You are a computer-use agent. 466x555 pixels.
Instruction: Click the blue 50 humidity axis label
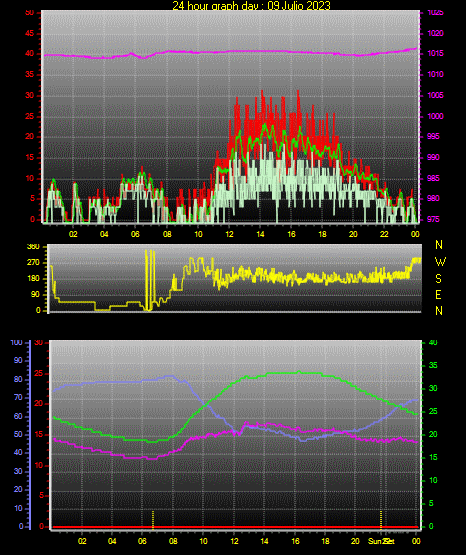pyautogui.click(x=18, y=434)
